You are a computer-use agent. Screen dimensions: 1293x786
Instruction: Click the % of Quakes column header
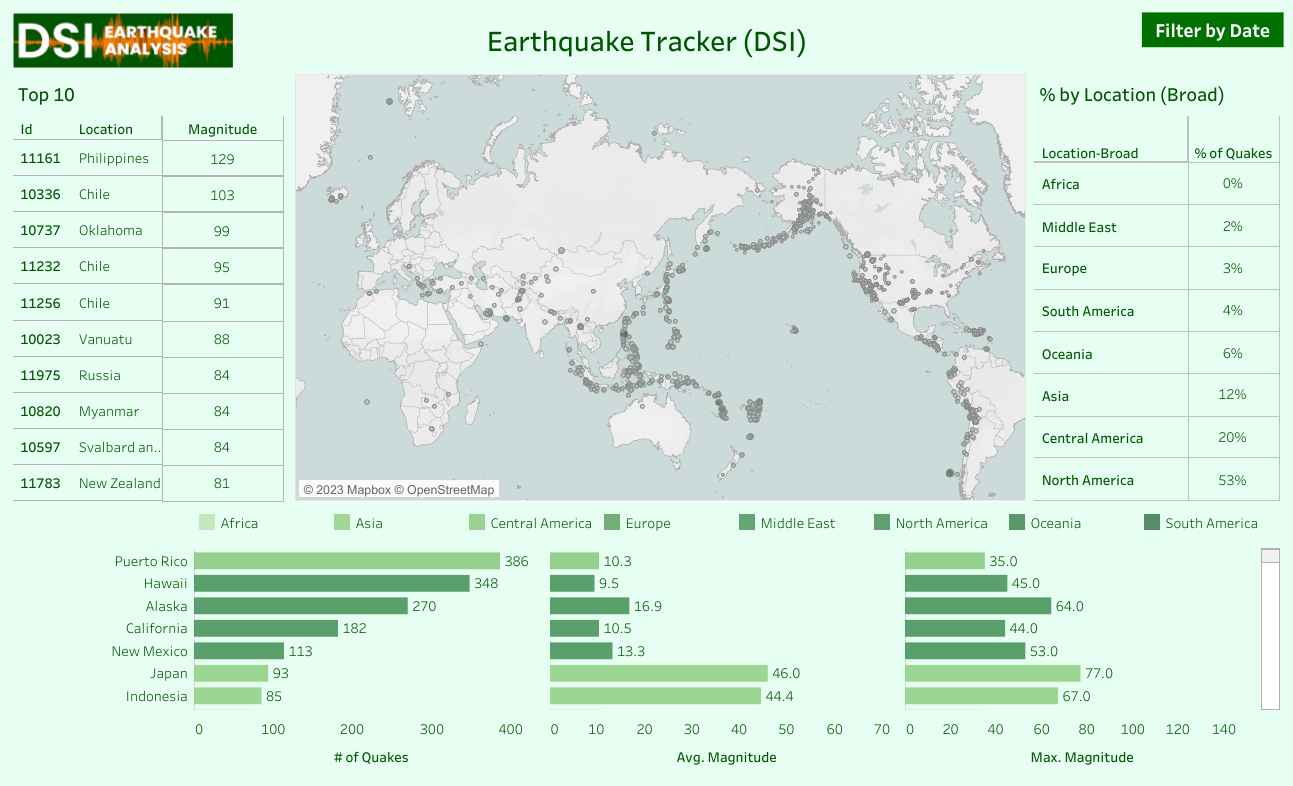click(x=1233, y=153)
